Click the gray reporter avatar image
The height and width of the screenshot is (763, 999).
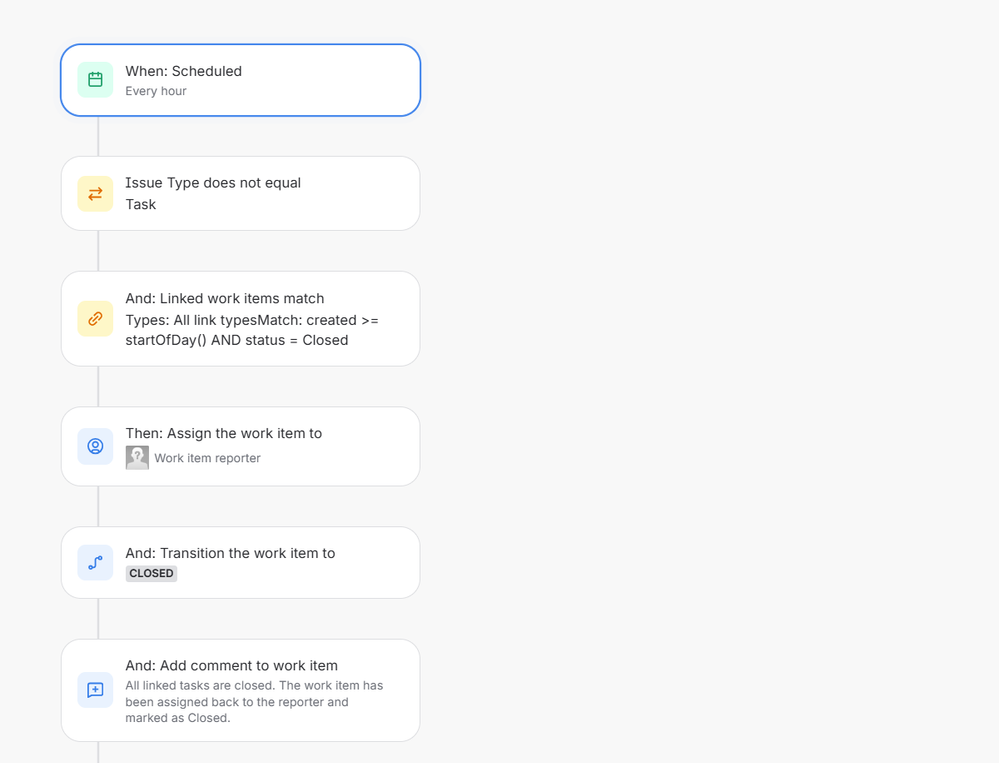(137, 457)
